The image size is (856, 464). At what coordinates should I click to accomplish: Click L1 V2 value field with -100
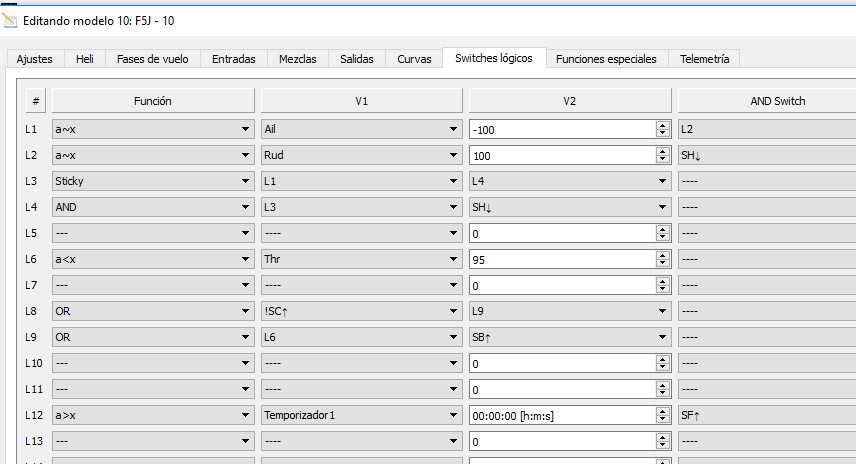(x=560, y=129)
